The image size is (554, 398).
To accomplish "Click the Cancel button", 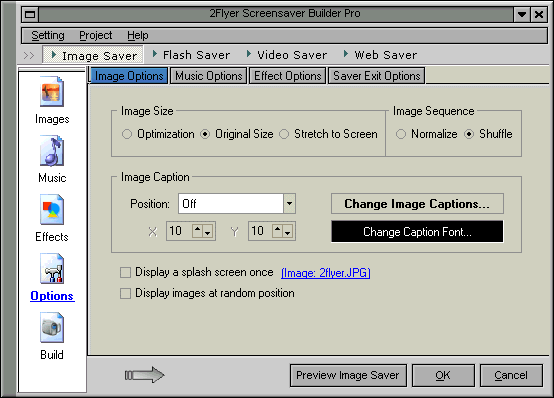I will click(511, 375).
